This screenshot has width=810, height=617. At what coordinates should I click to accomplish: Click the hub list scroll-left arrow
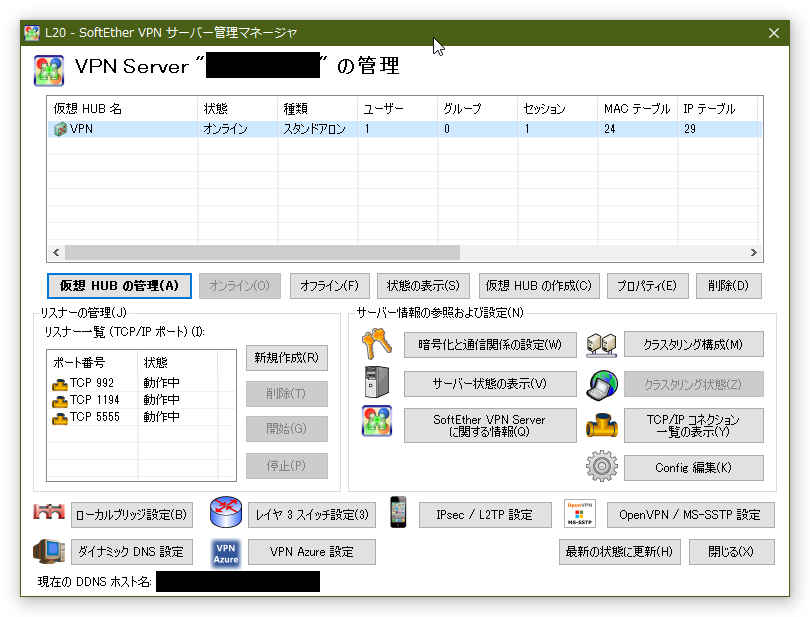(x=56, y=253)
